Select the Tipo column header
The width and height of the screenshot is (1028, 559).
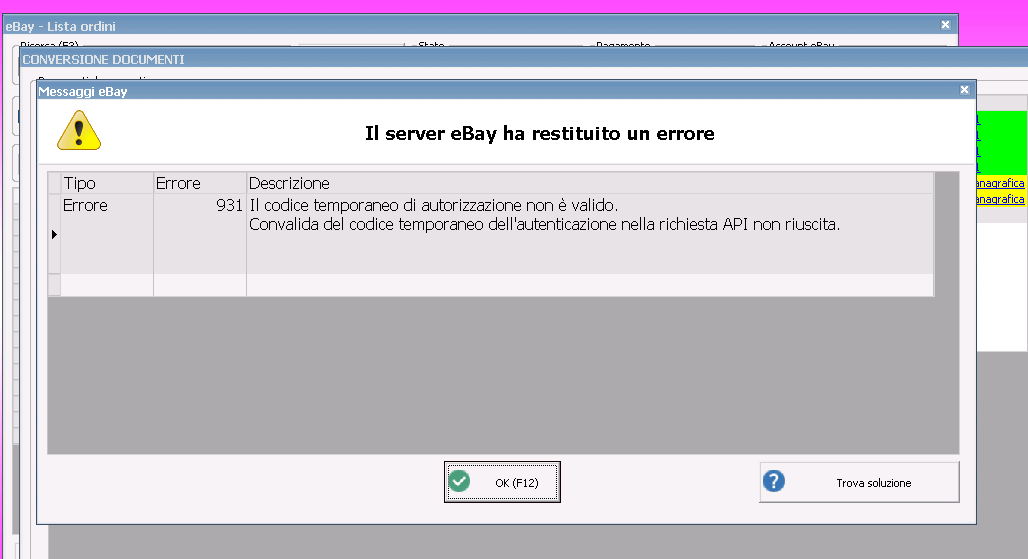pyautogui.click(x=107, y=183)
